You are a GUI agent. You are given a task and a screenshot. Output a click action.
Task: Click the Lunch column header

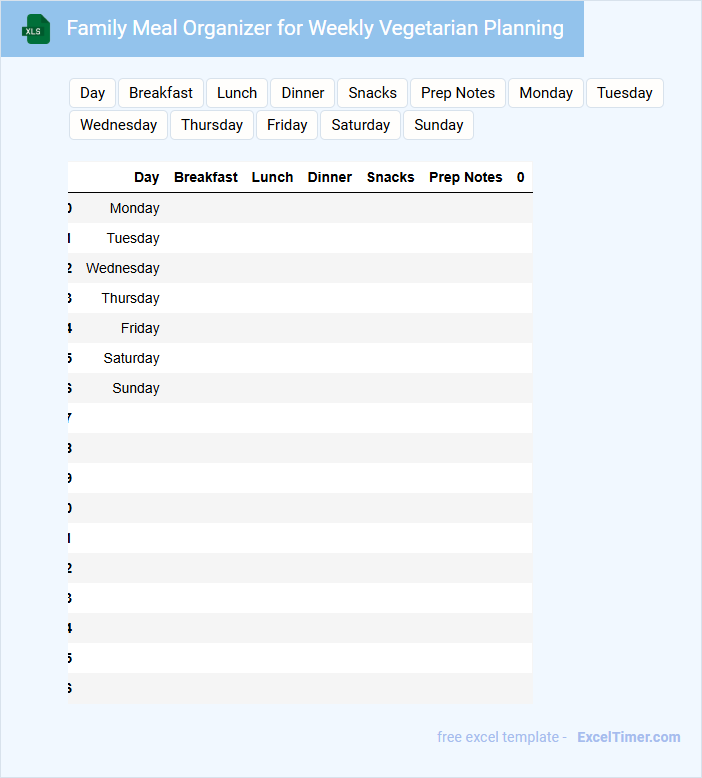point(272,177)
